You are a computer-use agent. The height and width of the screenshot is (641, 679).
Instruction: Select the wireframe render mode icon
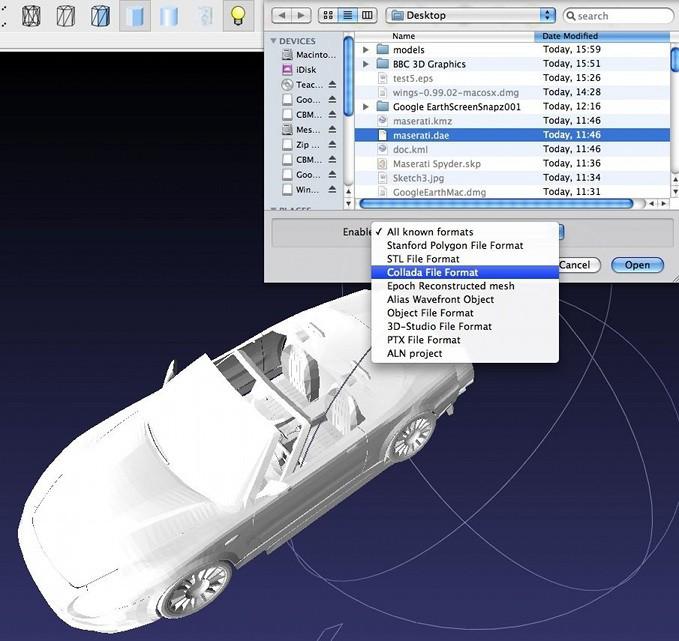pyautogui.click(x=31, y=16)
